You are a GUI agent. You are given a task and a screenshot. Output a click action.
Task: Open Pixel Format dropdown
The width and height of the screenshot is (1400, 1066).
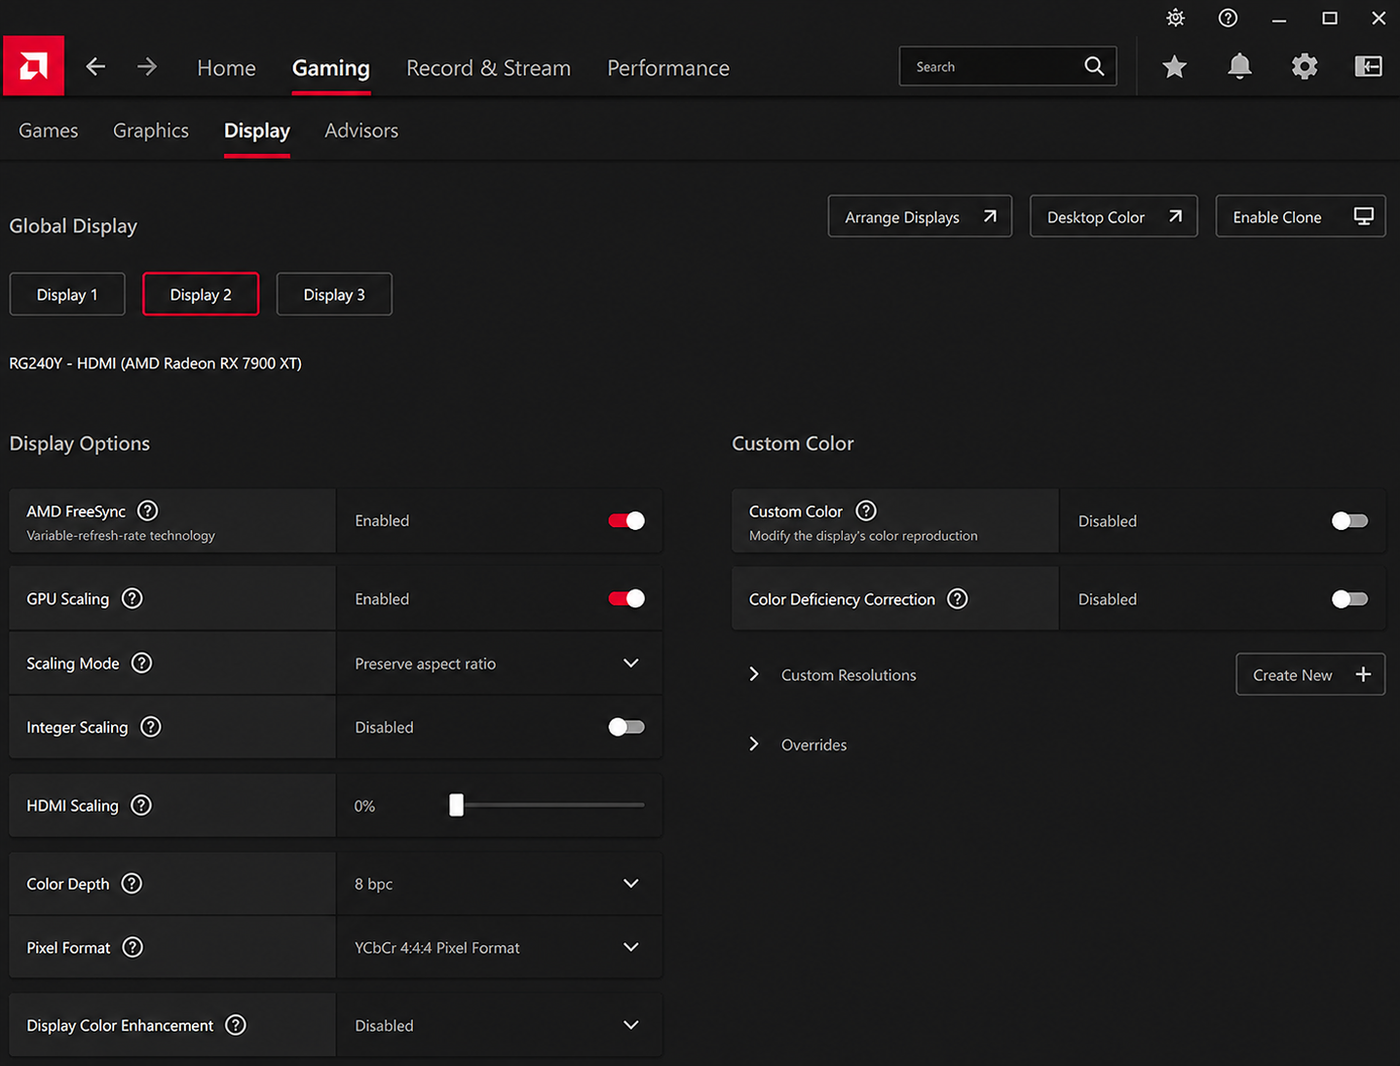coord(499,947)
